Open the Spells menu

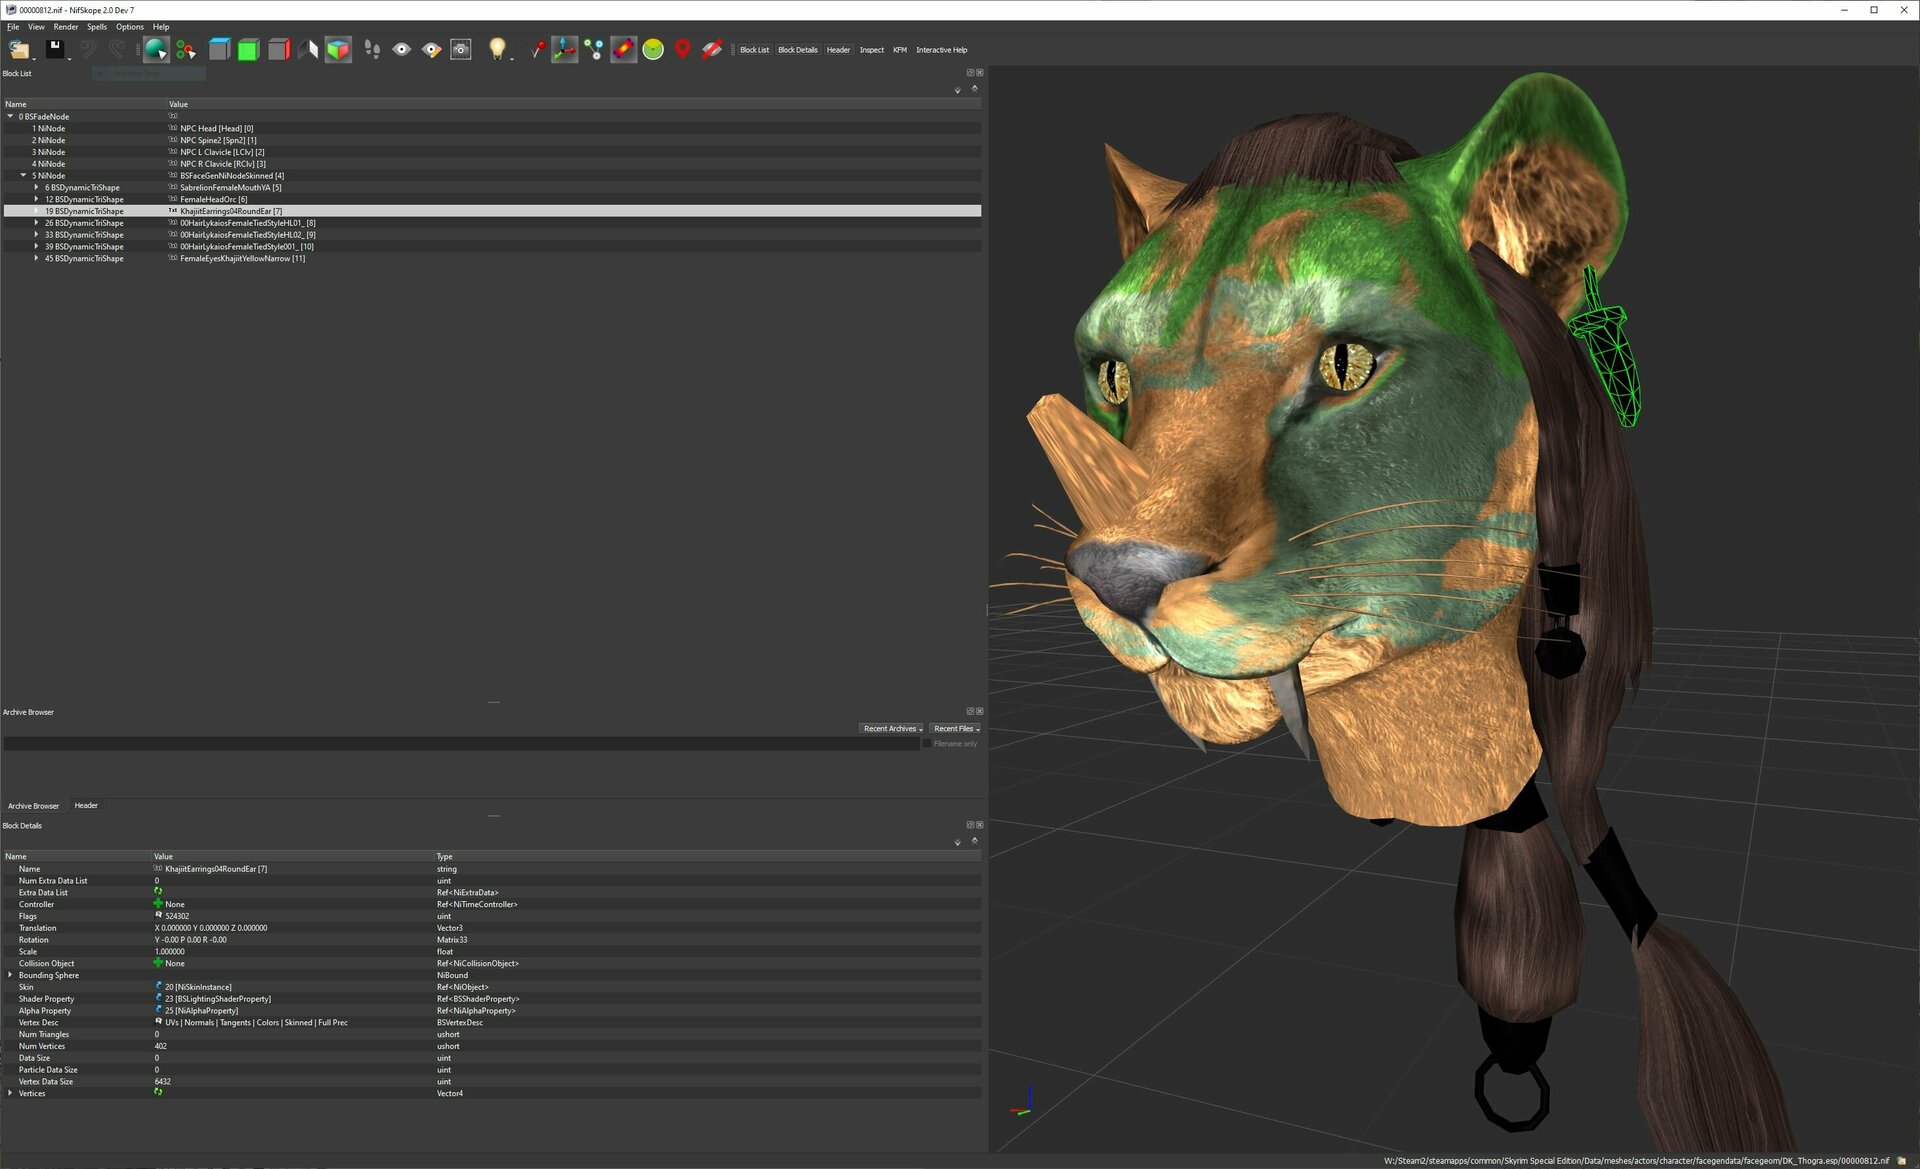tap(97, 27)
